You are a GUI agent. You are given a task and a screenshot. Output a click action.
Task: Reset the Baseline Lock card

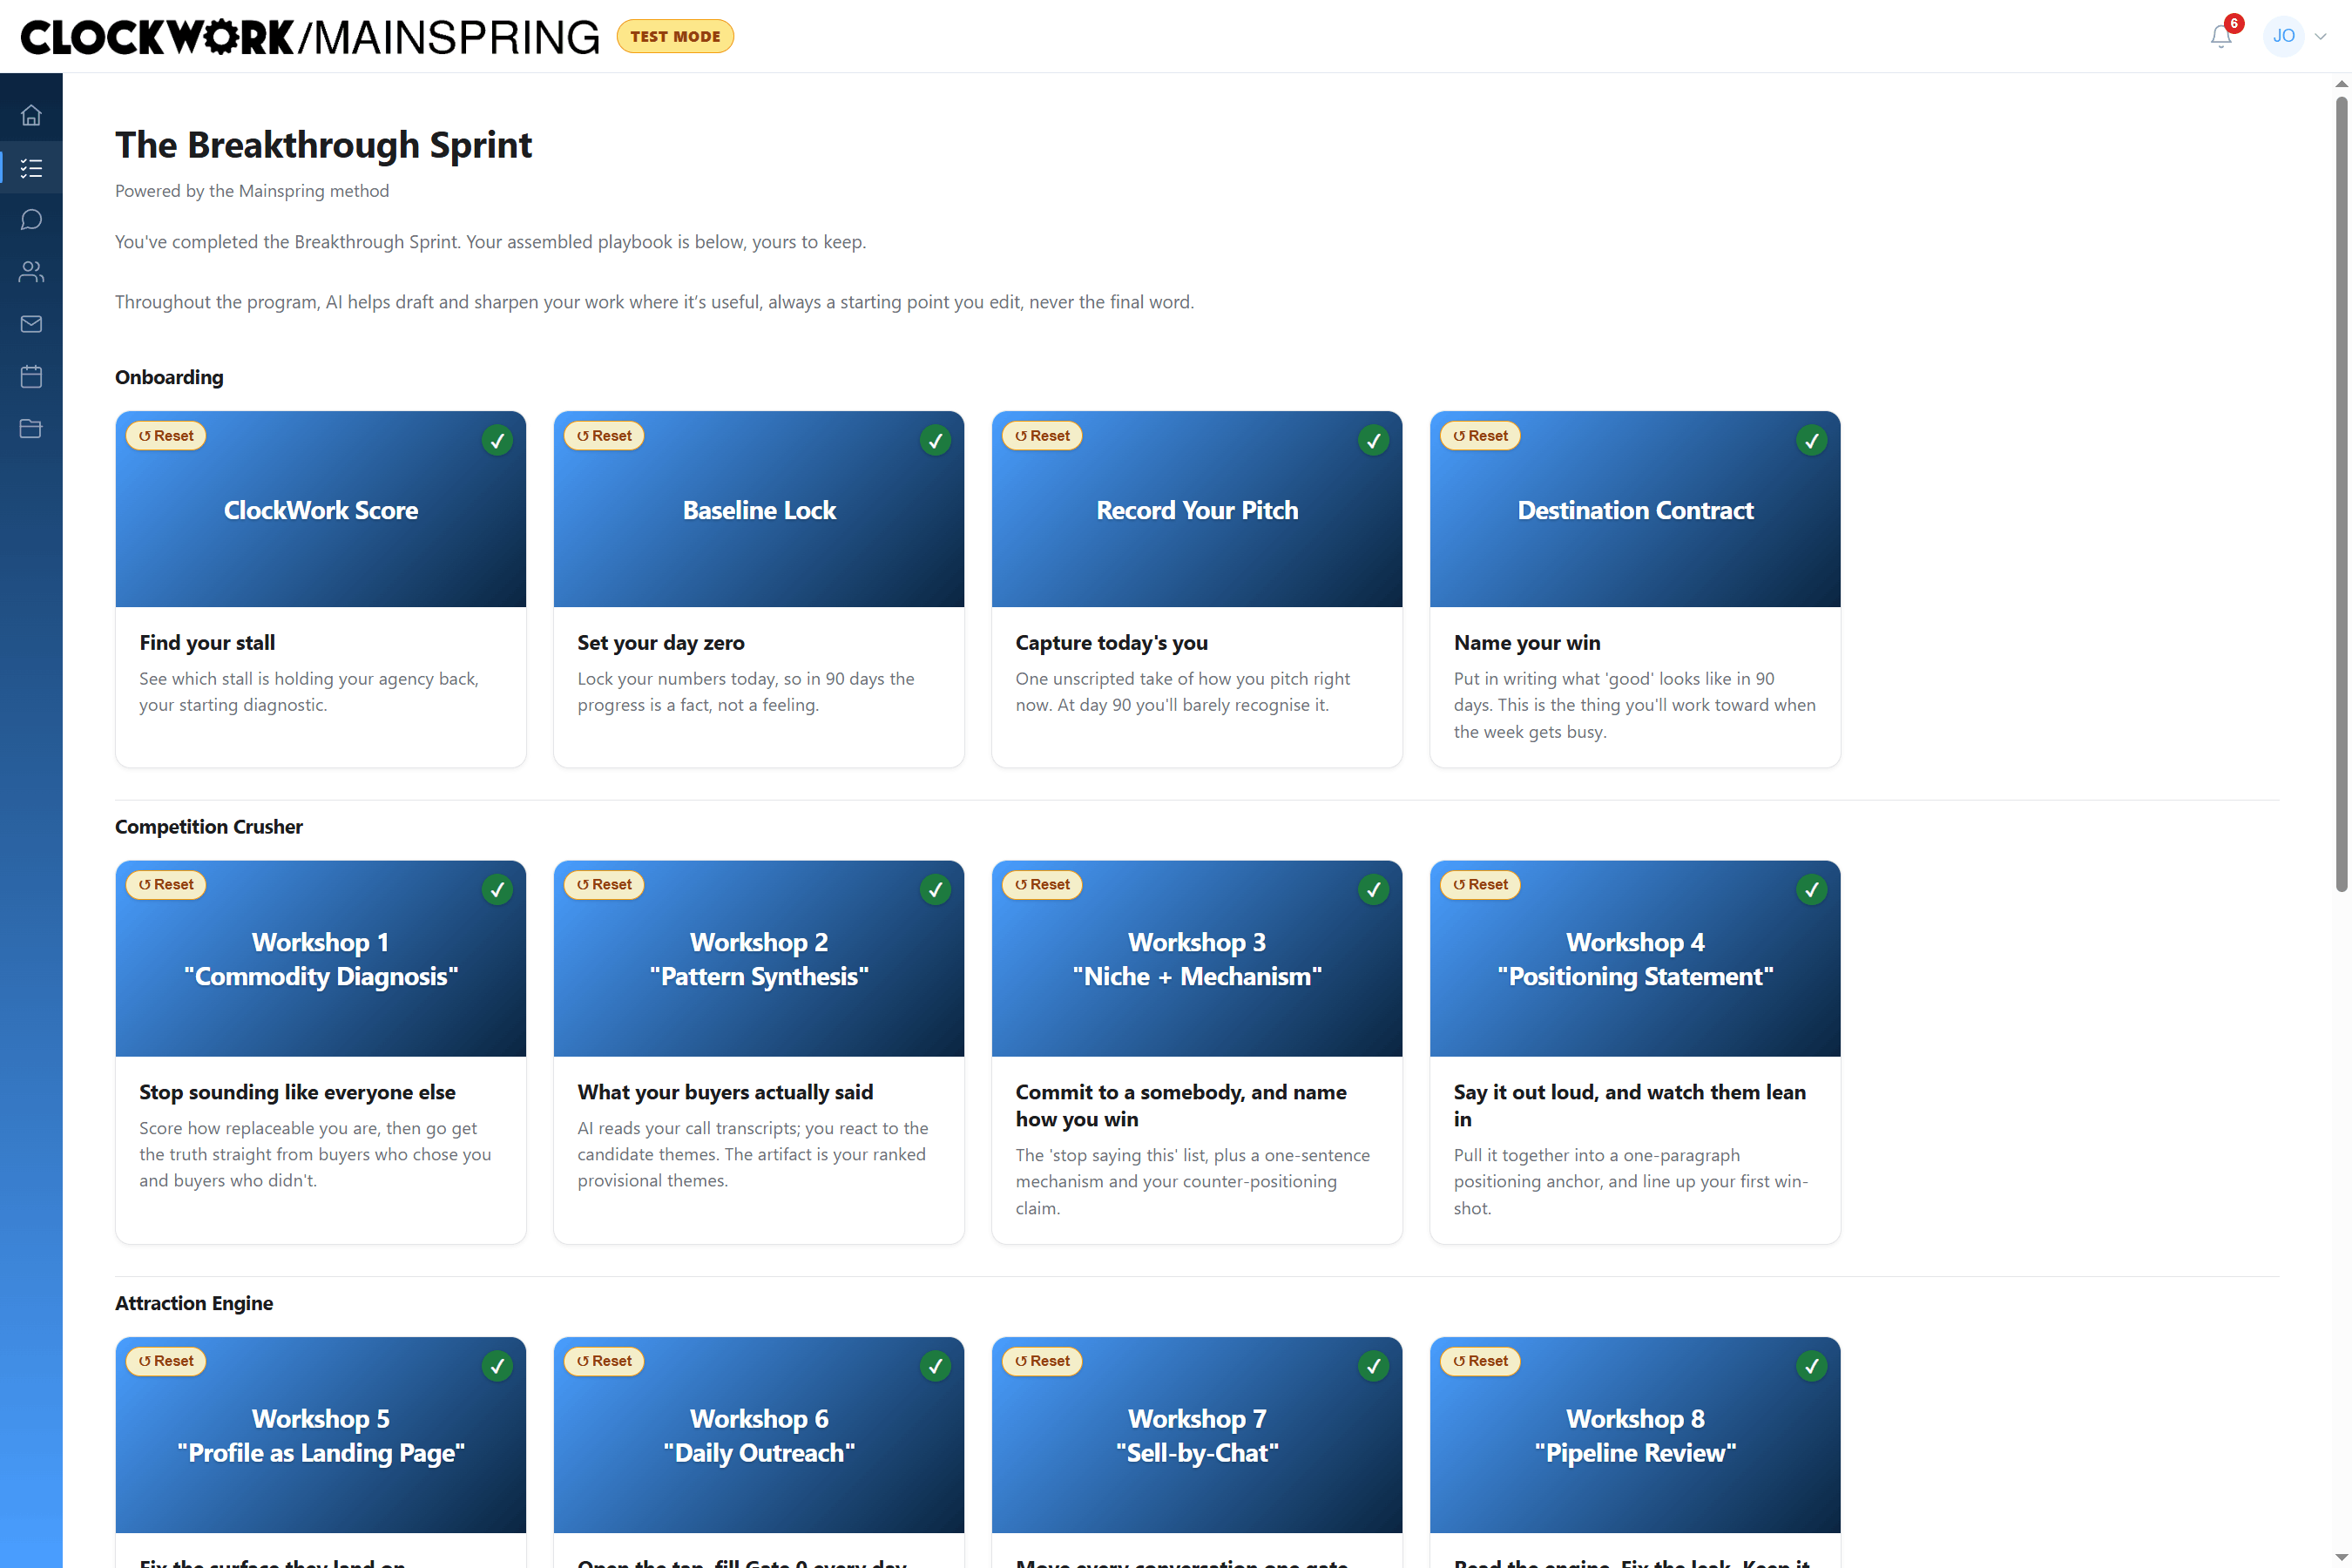pos(604,435)
